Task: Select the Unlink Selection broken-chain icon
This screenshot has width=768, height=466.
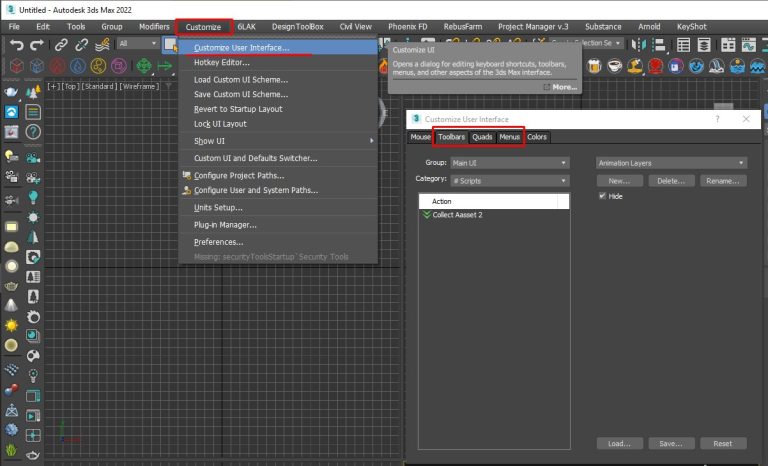Action: pos(81,45)
